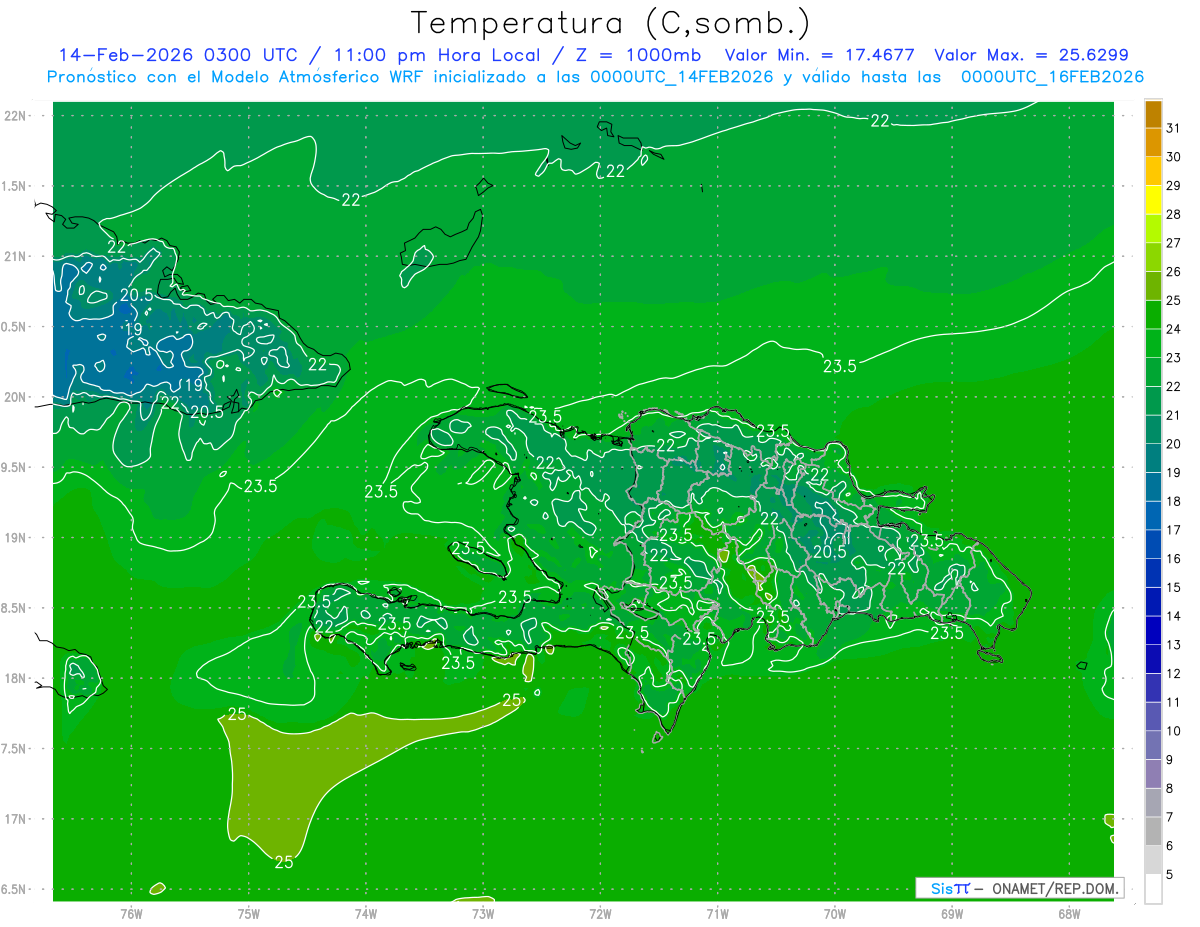Click the 'ONAMET/REP.DOM.' credit label
Image resolution: width=1200 pixels, height=927 pixels.
tap(1056, 888)
